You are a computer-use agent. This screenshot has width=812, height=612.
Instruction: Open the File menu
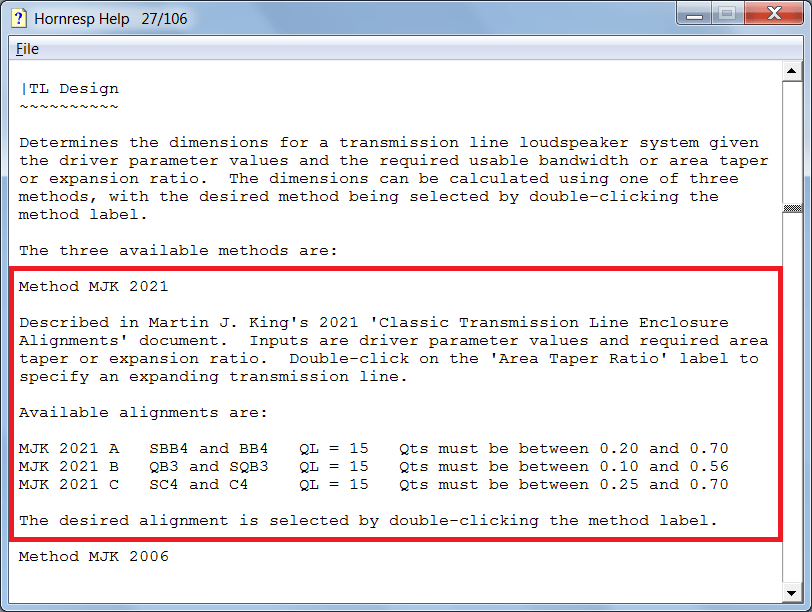(x=27, y=49)
